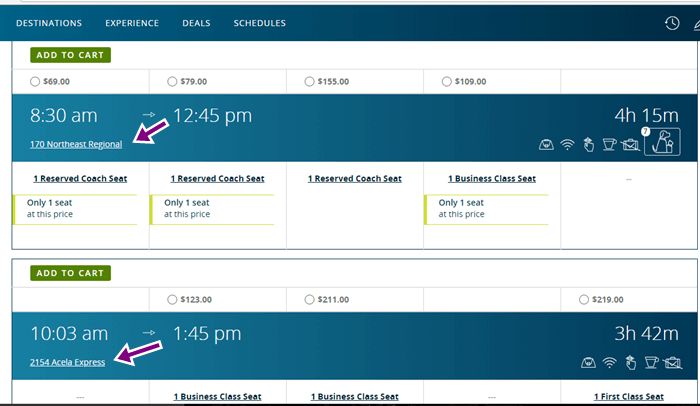Image resolution: width=700 pixels, height=406 pixels.
Task: Open the 2154 Acela Express link
Action: point(67,362)
